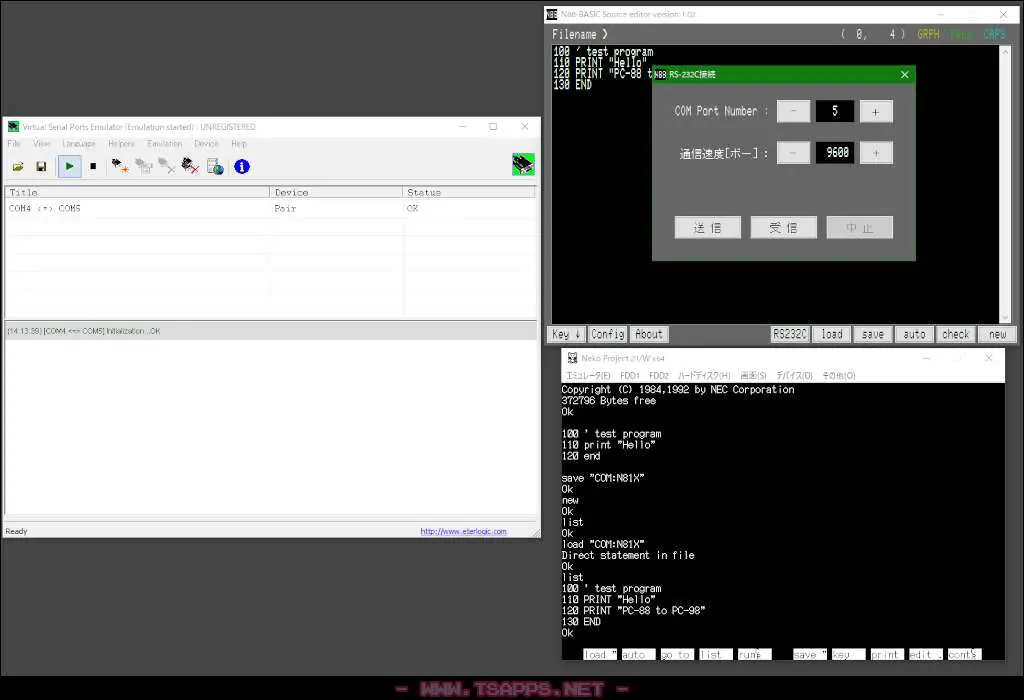Open file icon in Virtual Serial Ports toolbar
The image size is (1024, 700).
(18, 167)
